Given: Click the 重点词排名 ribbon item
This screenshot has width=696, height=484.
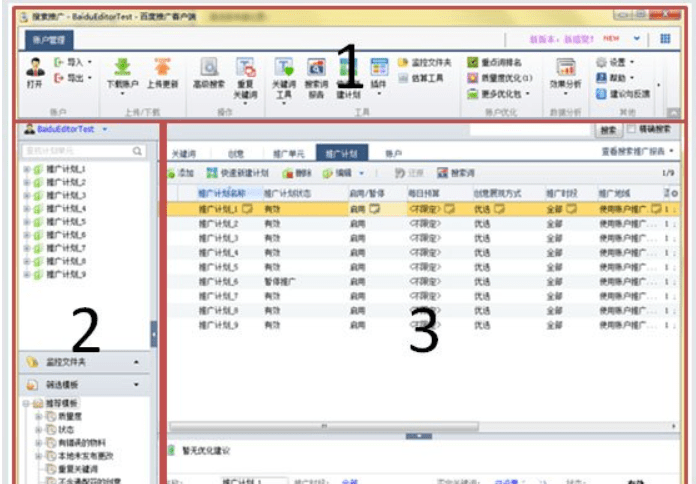Looking at the screenshot, I should click(494, 63).
